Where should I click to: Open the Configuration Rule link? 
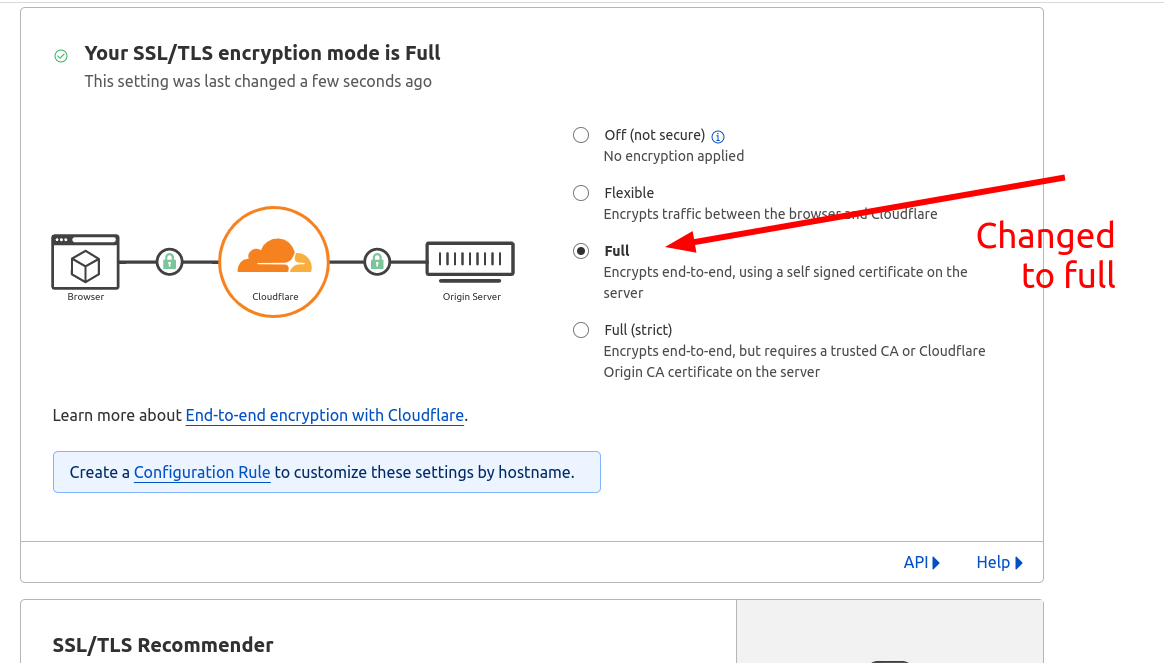coord(202,472)
